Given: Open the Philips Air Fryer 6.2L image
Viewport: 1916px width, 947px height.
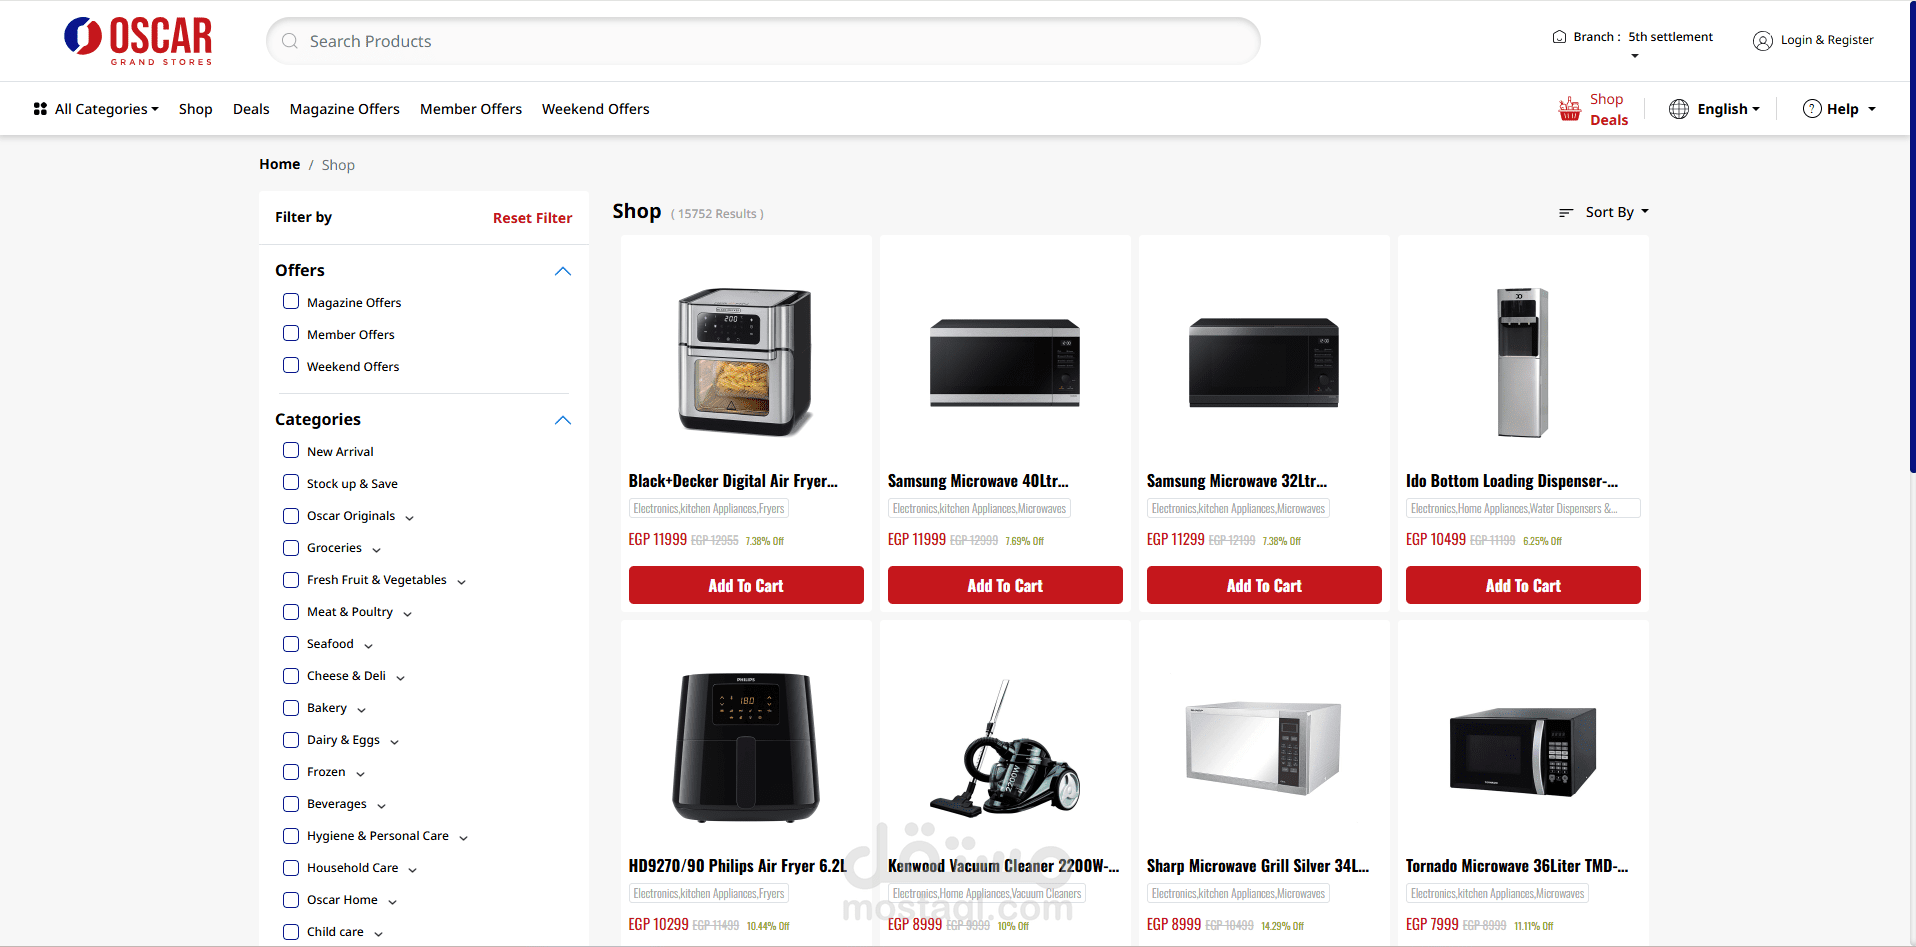Looking at the screenshot, I should [x=746, y=747].
